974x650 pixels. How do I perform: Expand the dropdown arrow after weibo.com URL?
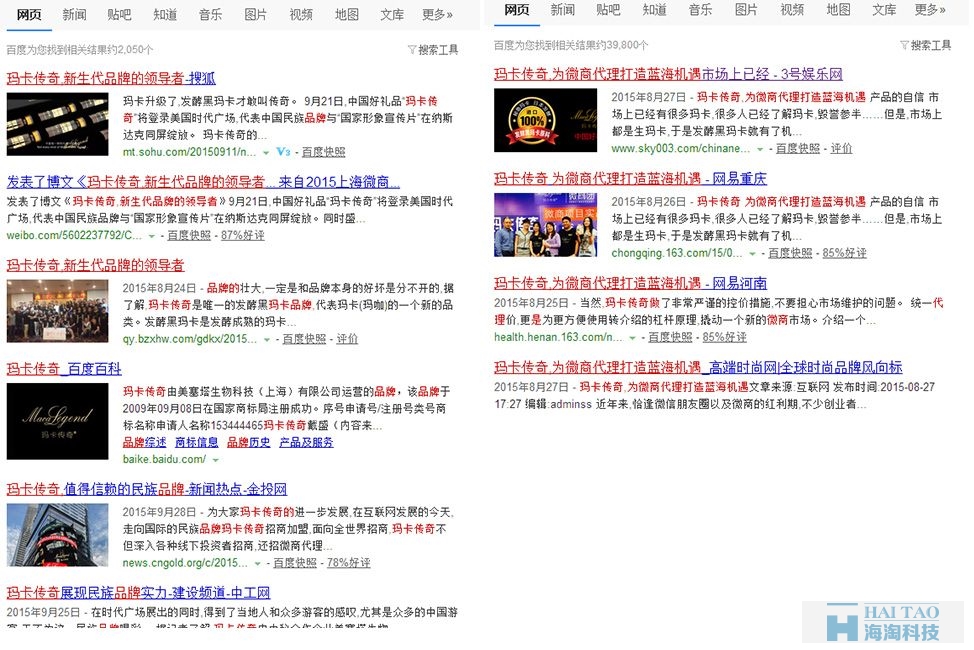coord(152,236)
